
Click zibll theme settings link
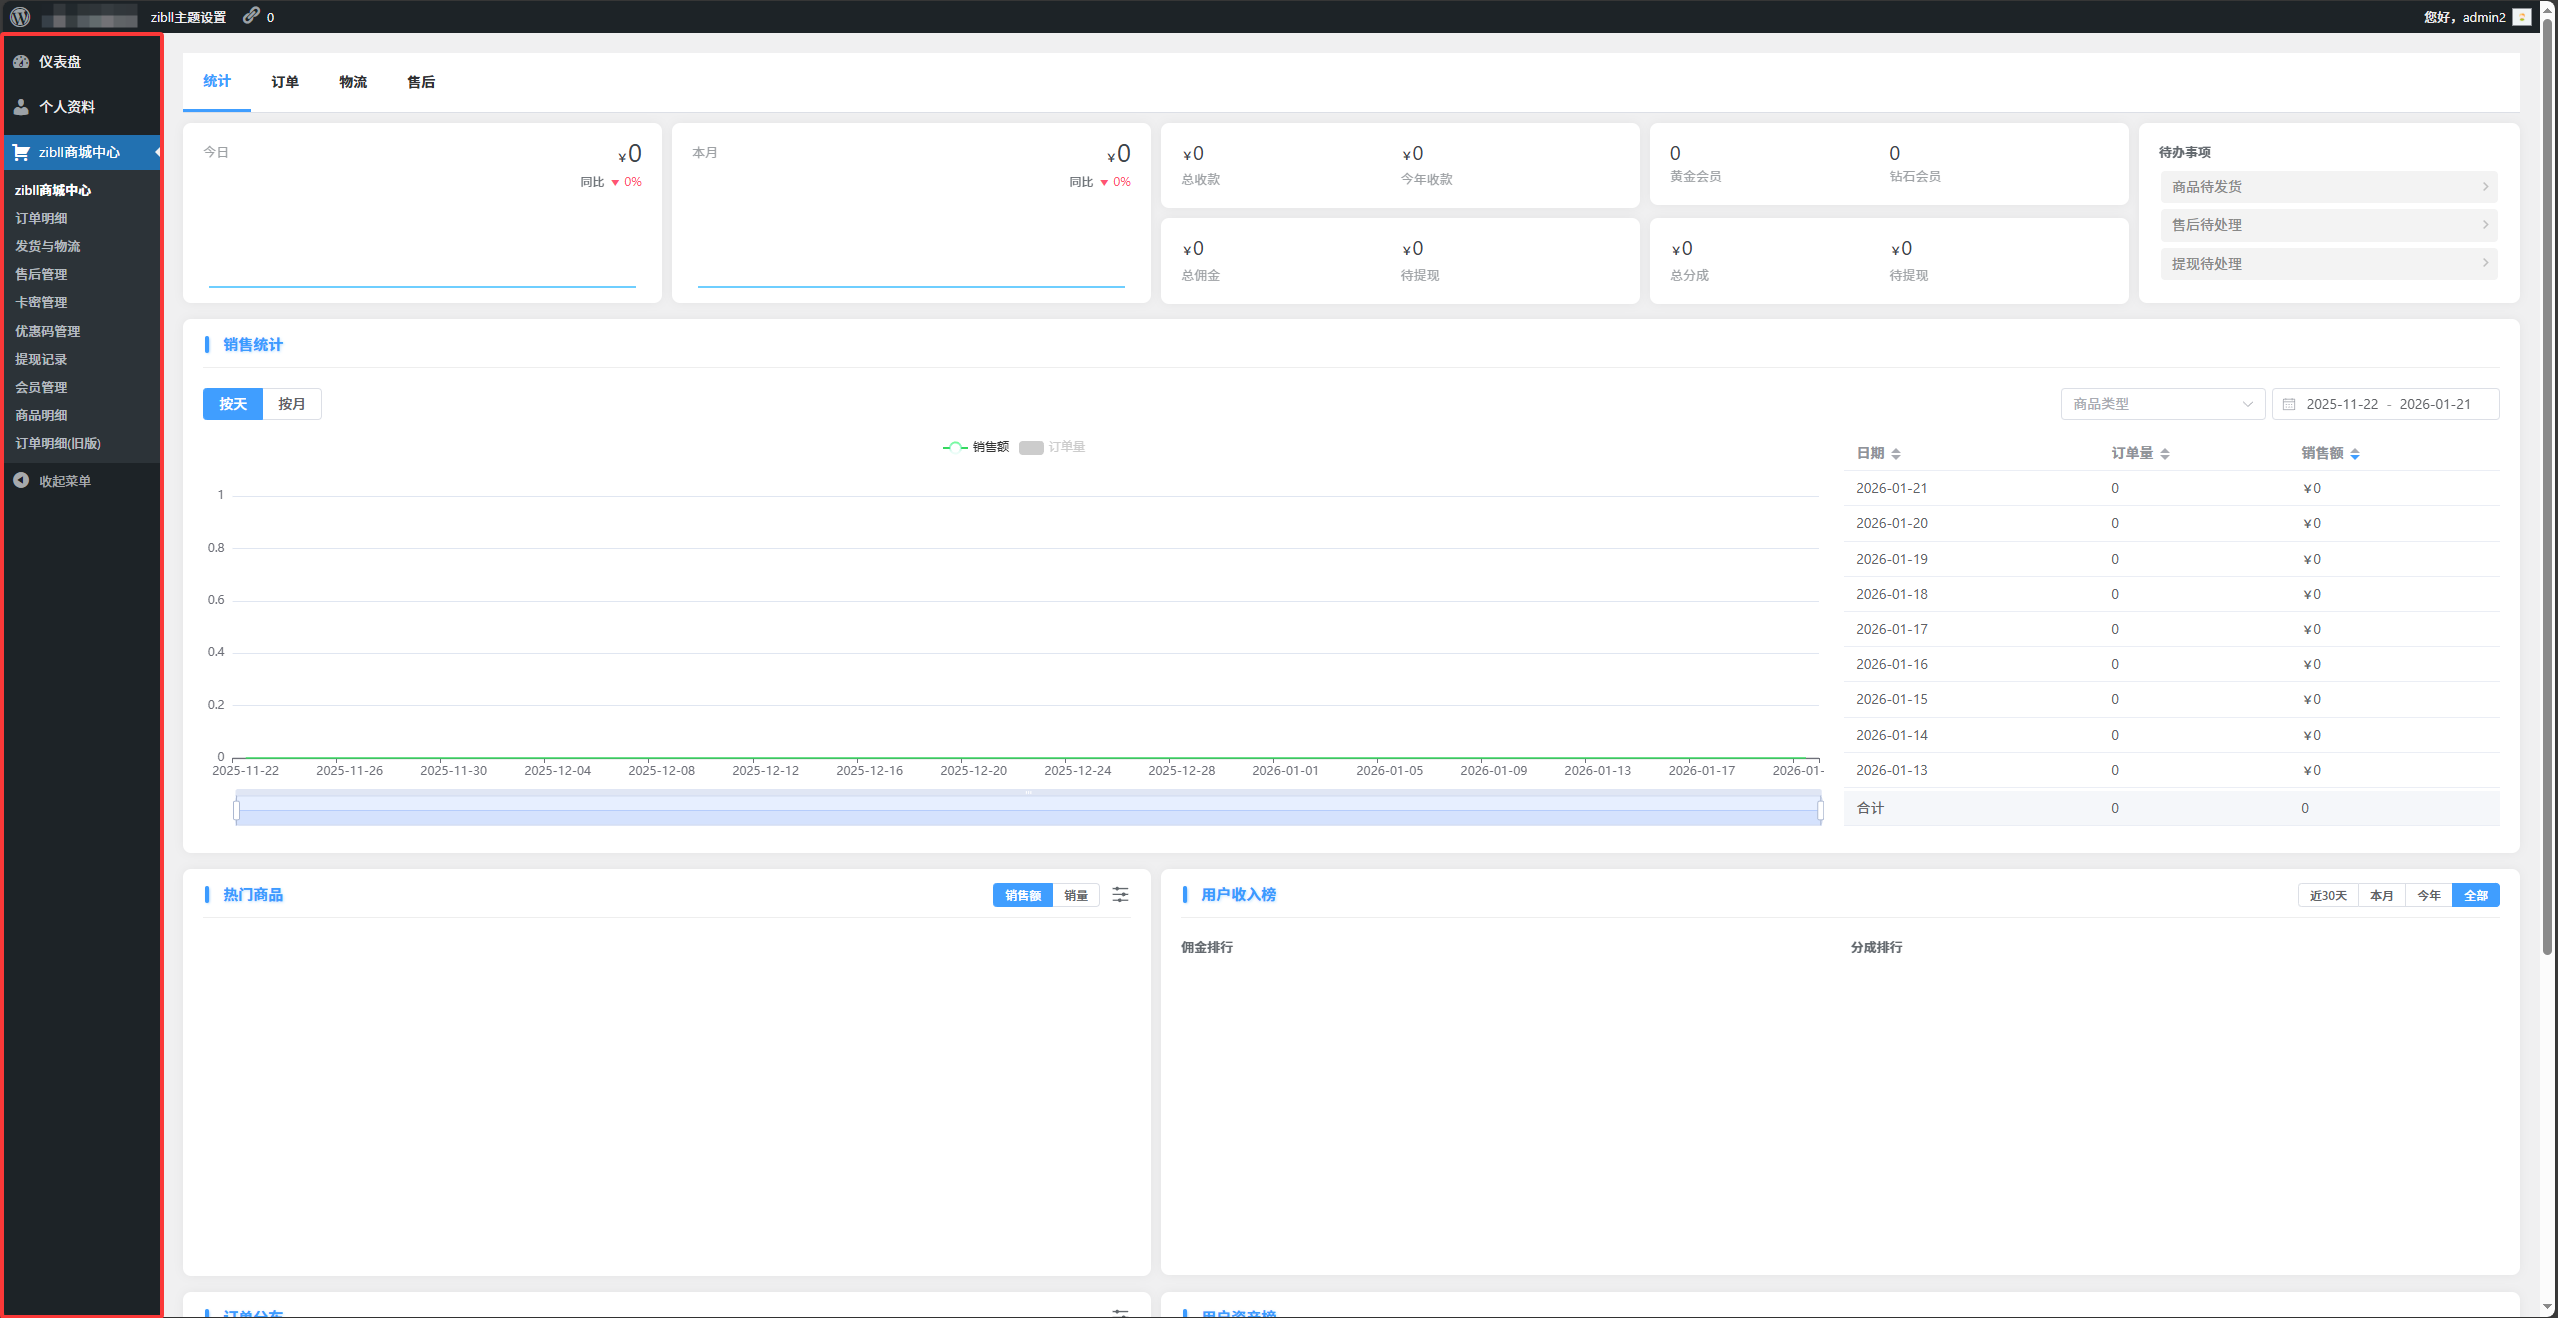[188, 17]
